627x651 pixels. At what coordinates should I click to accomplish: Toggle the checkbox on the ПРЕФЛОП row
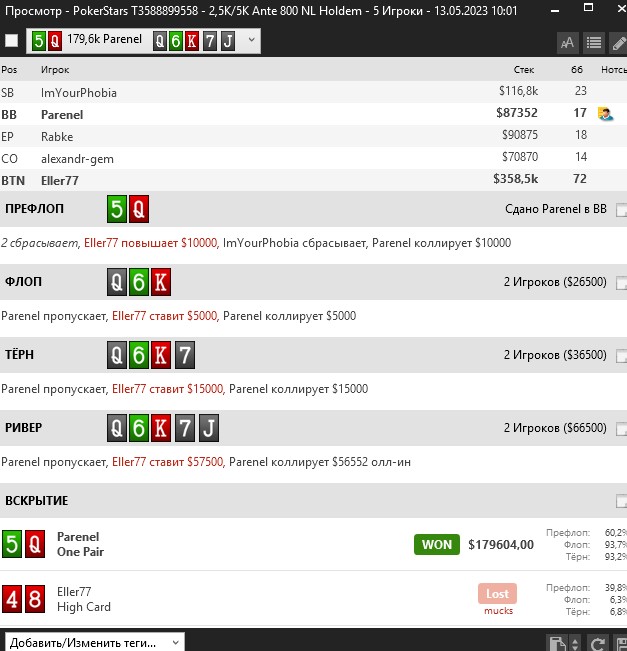click(x=621, y=210)
